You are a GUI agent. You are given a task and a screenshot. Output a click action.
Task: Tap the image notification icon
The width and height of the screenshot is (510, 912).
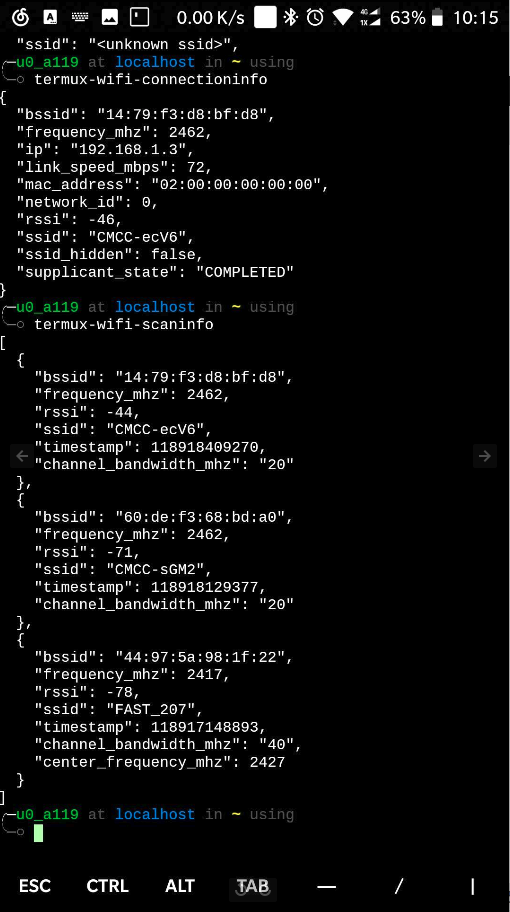coord(109,17)
